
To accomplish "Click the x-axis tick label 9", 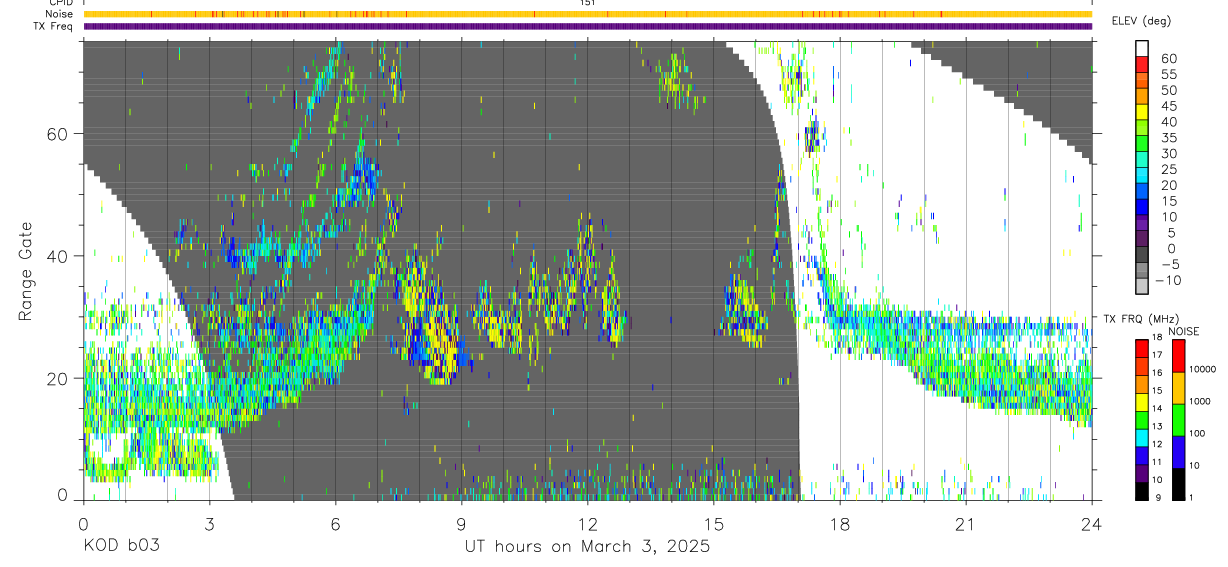I will pyautogui.click(x=461, y=523).
